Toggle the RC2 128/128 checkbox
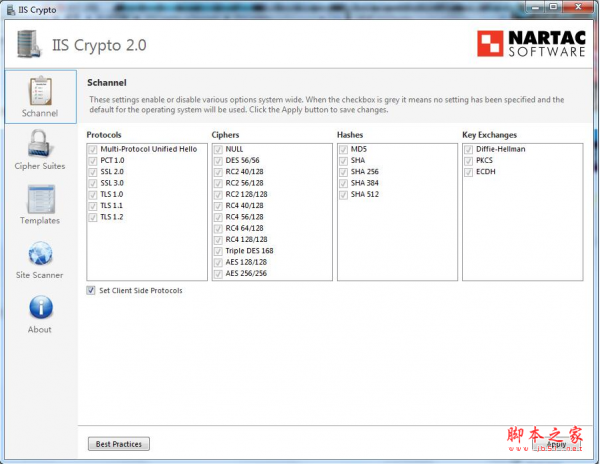Viewport: 600px width, 464px height. 218,194
